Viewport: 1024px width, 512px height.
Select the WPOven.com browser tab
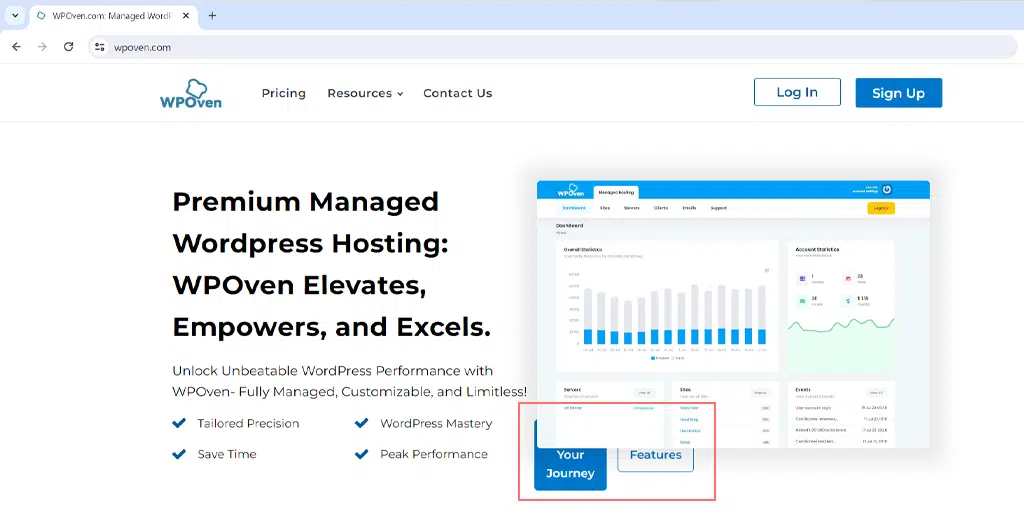[110, 16]
